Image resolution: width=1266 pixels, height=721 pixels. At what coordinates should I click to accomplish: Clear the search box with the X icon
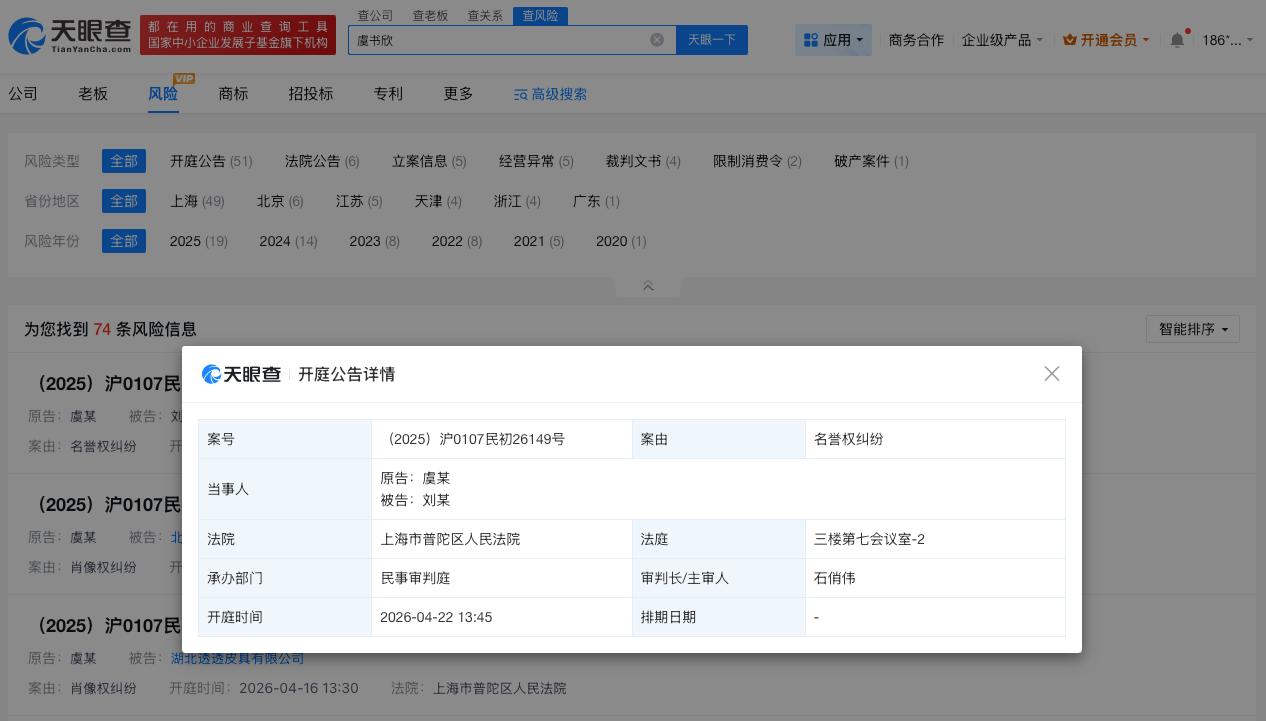(657, 40)
